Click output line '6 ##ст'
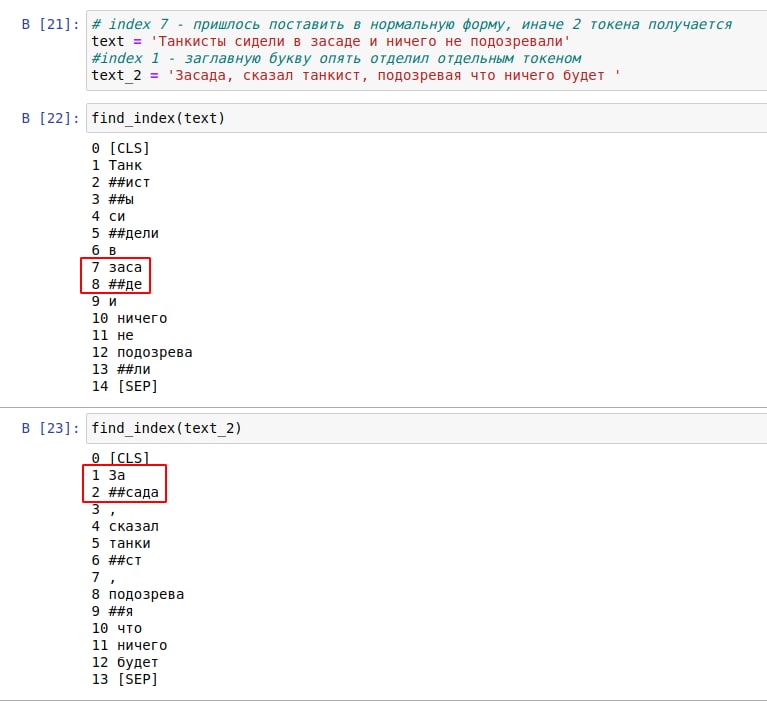 117,561
